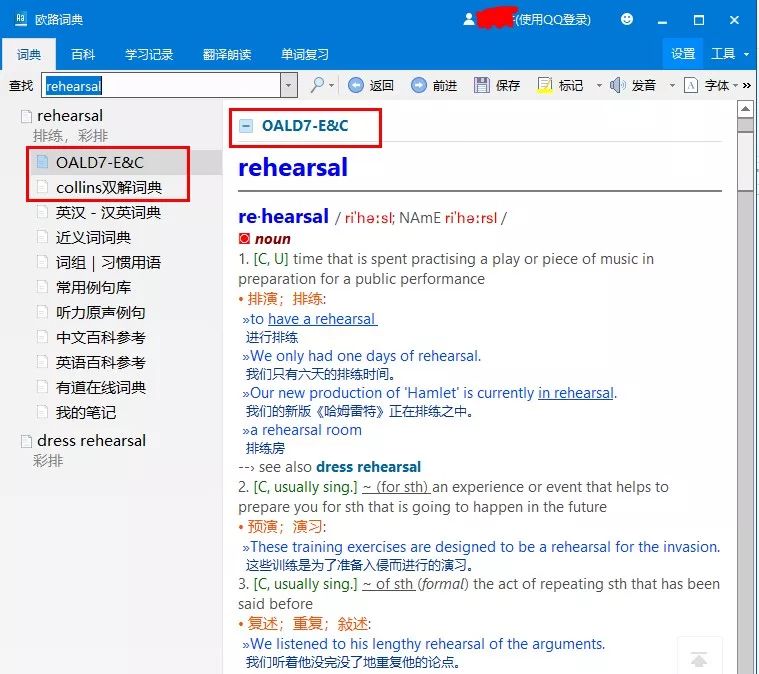Click the 标记 highlight marker icon
This screenshot has height=674, width=759.
pos(545,85)
